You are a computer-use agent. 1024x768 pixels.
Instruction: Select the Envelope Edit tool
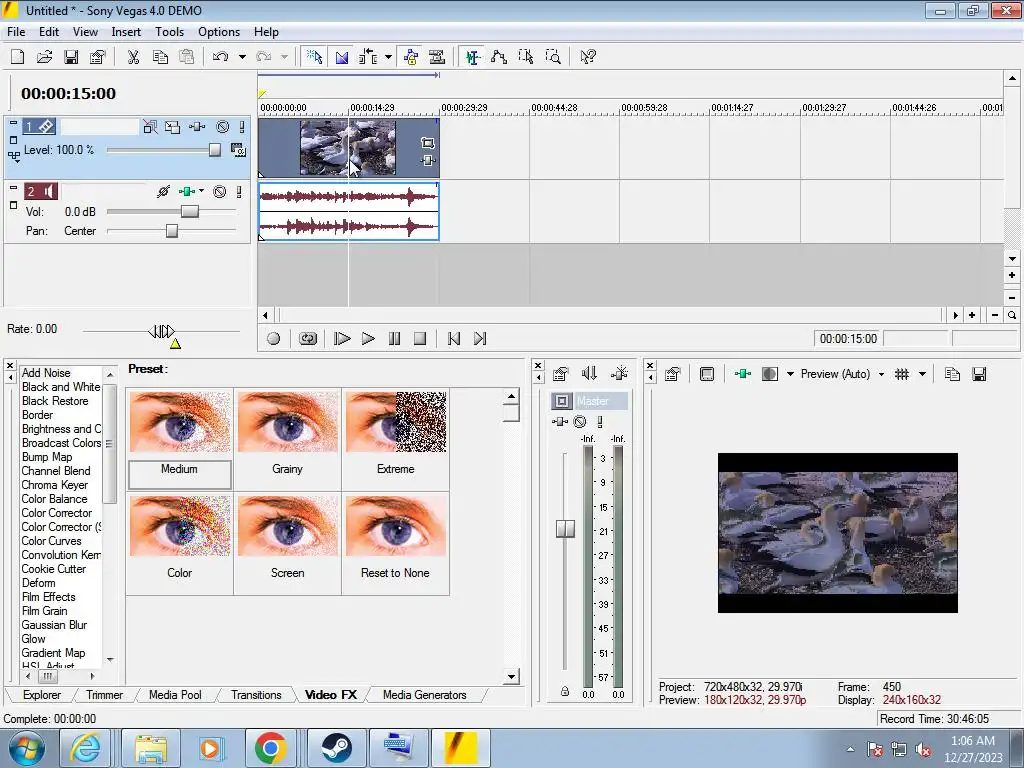499,57
